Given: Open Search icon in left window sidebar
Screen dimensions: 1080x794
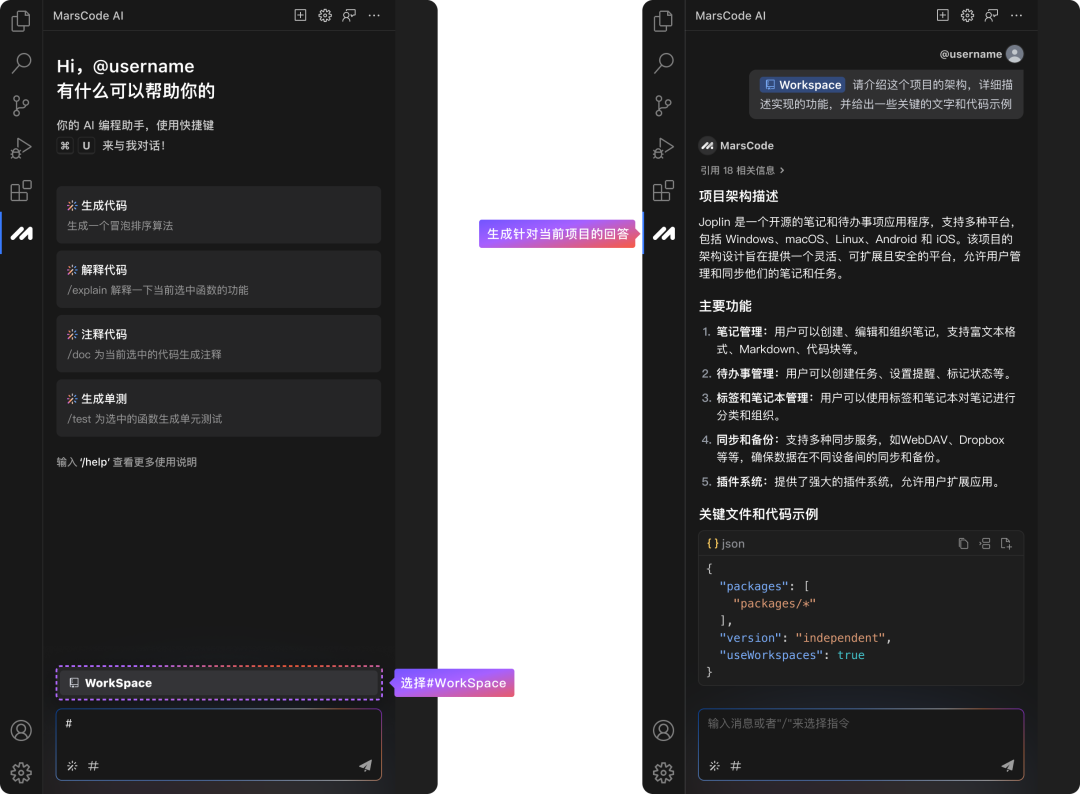Looking at the screenshot, I should click(21, 63).
